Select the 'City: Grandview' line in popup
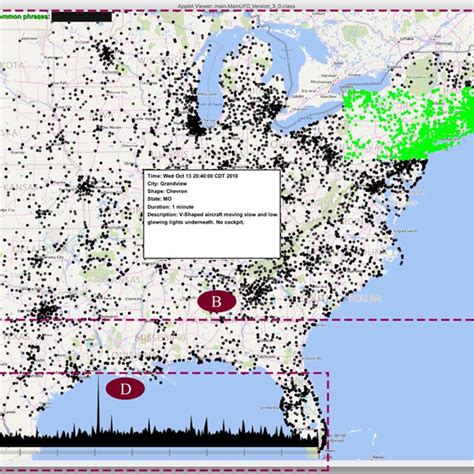This screenshot has width=474, height=474. (x=167, y=184)
